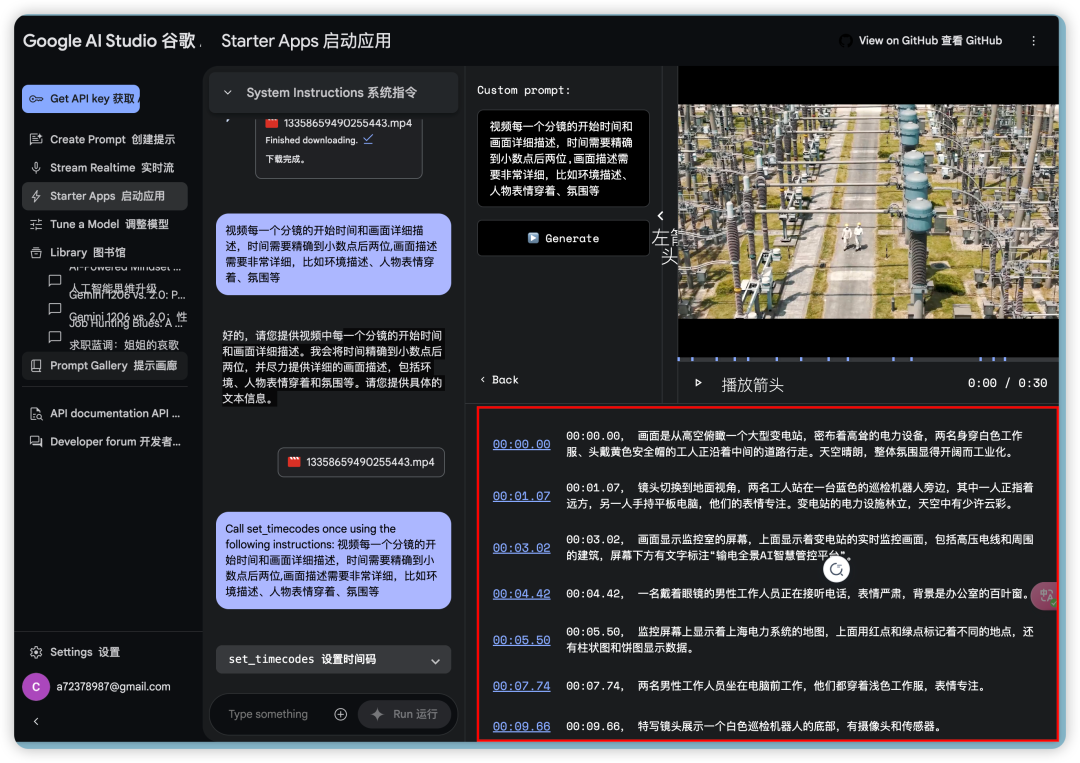Screen dimensions: 1080x763
Task: Open API documentation link
Action: tap(105, 413)
